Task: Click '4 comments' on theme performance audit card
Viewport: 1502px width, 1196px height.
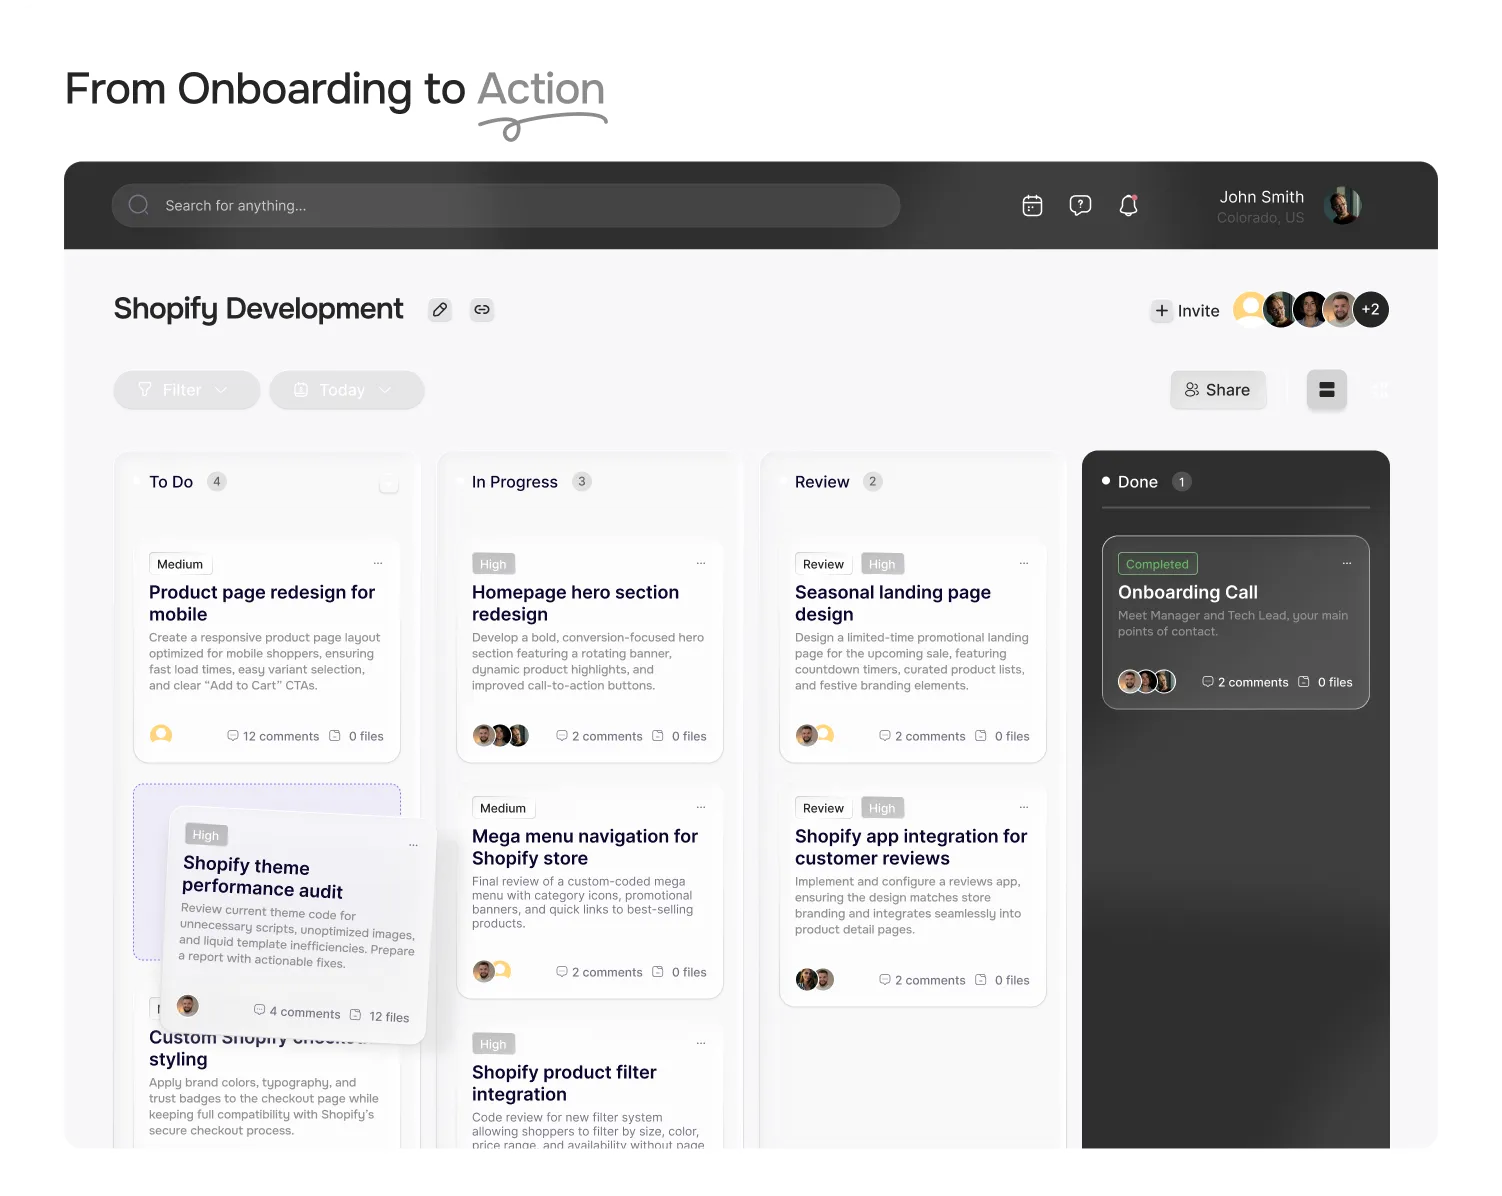Action: pyautogui.click(x=297, y=1012)
